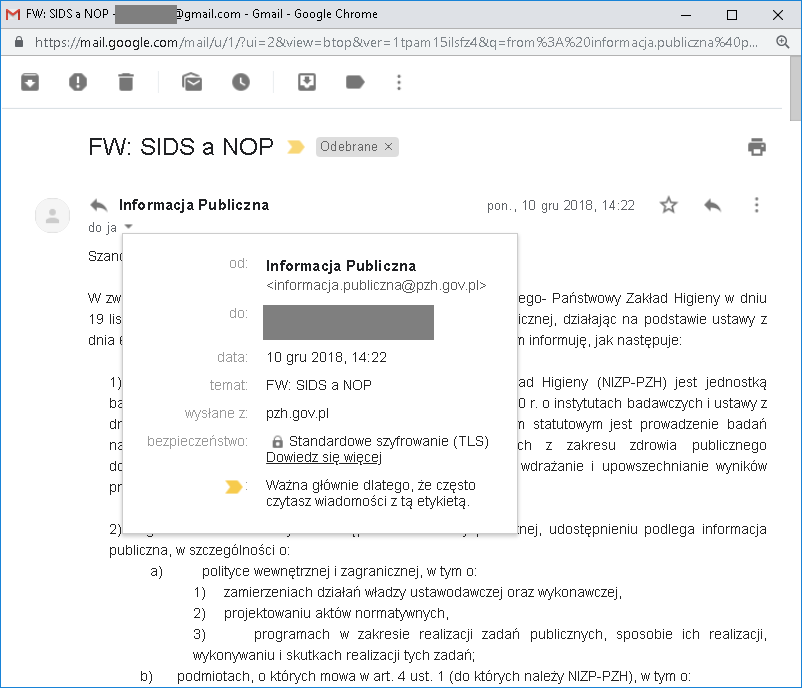The height and width of the screenshot is (688, 802).
Task: Remove the Odebrane label with its X
Action: (x=390, y=147)
